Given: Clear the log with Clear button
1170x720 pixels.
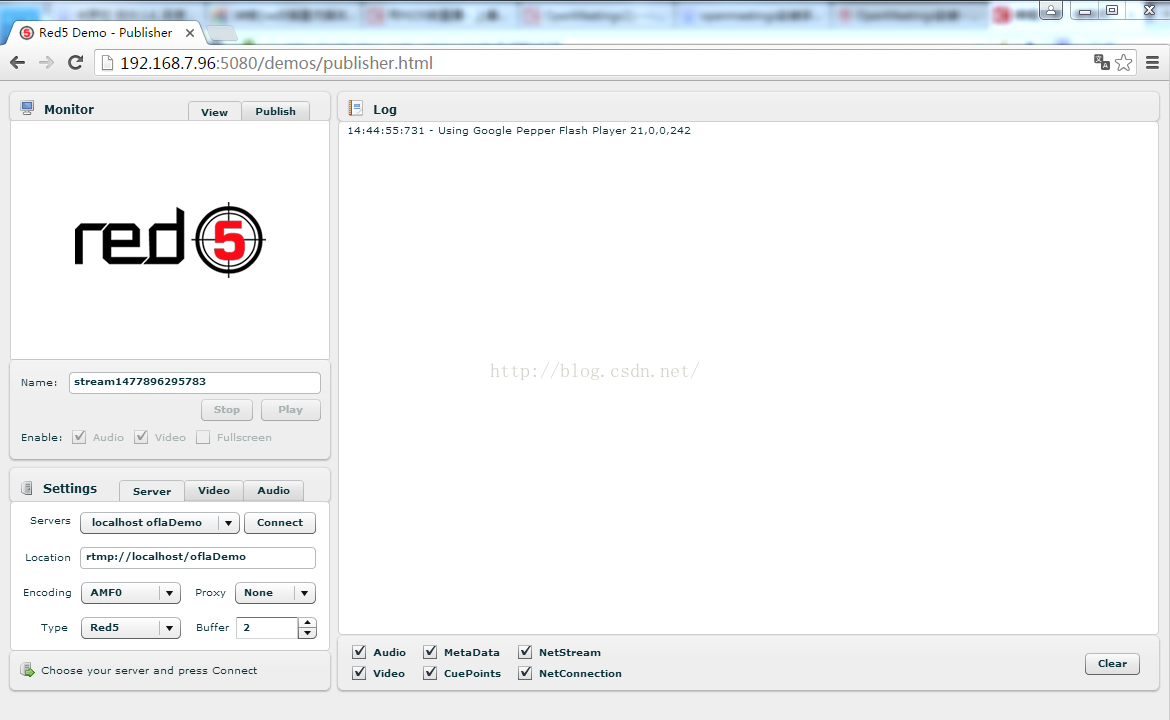Looking at the screenshot, I should point(1112,663).
